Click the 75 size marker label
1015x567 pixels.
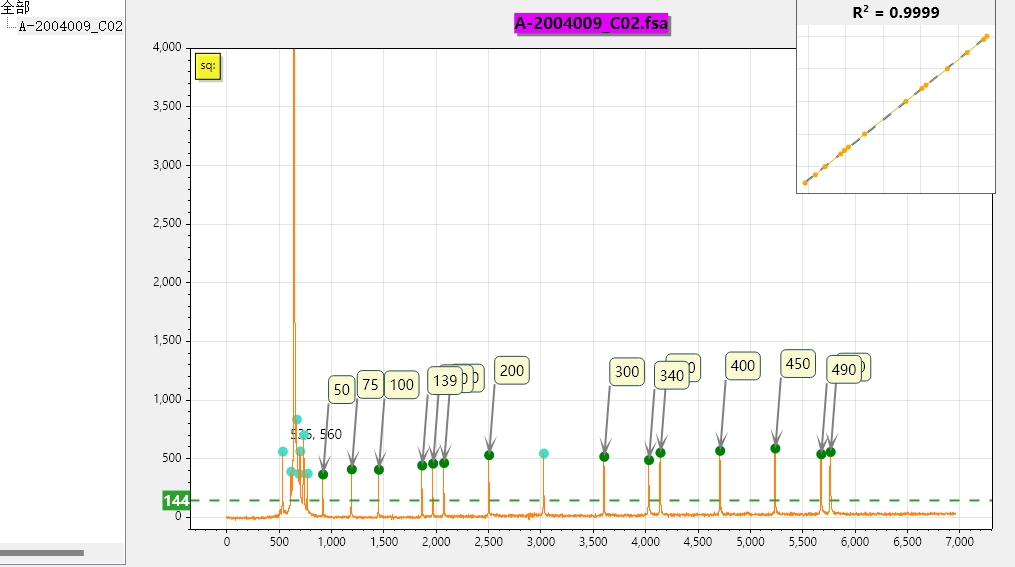pos(370,385)
